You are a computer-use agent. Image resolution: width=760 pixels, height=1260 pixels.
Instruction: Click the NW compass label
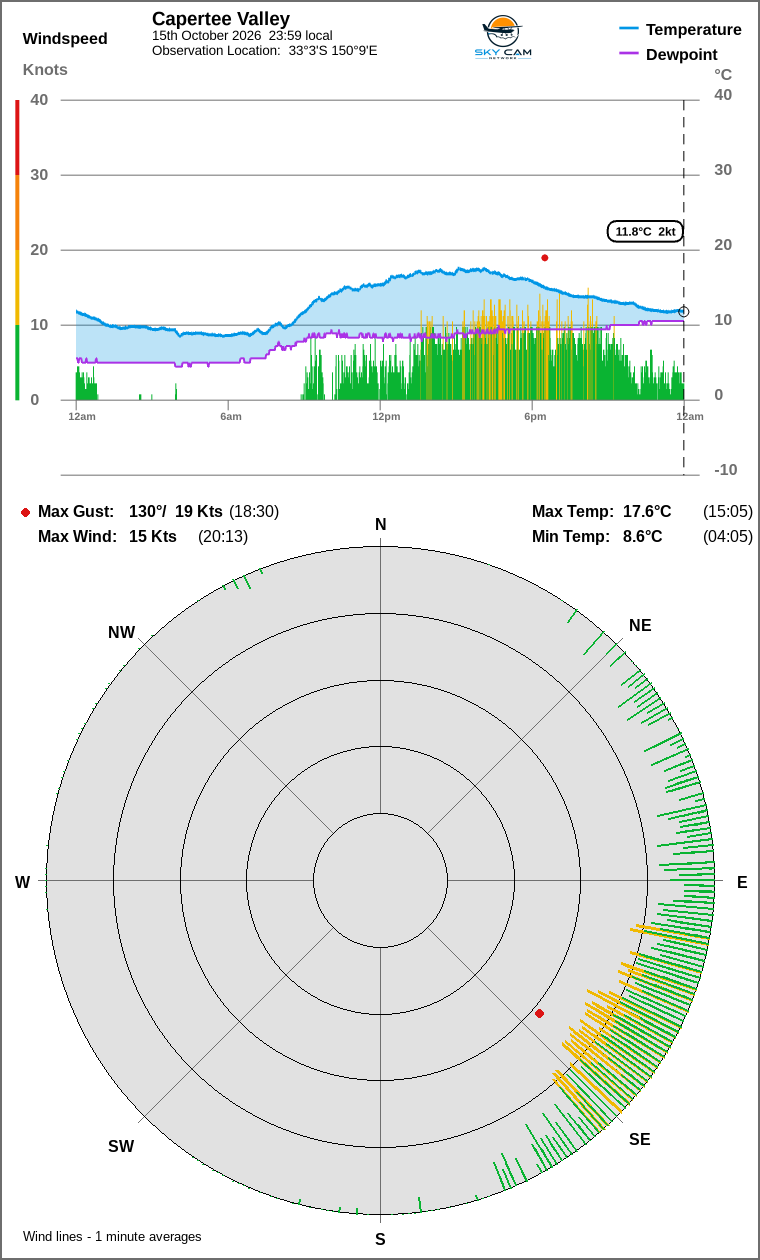point(121,633)
